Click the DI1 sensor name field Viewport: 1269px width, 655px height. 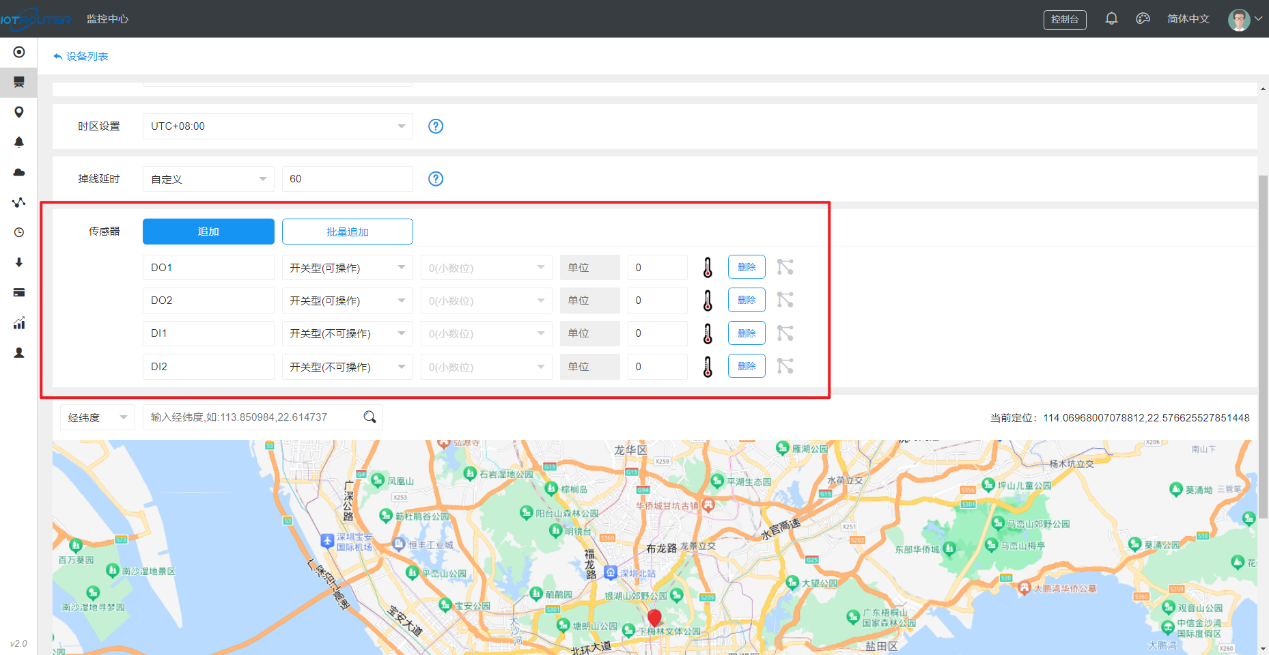(208, 333)
